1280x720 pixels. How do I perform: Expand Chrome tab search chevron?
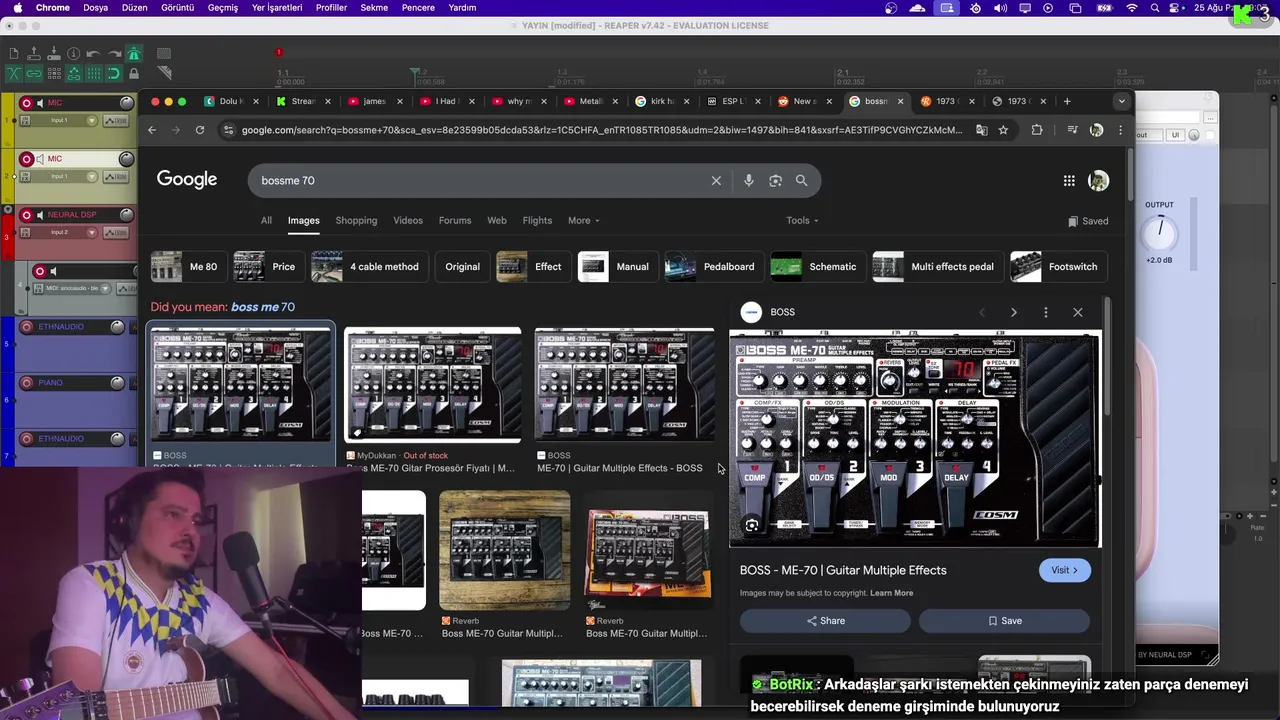coord(1121,101)
